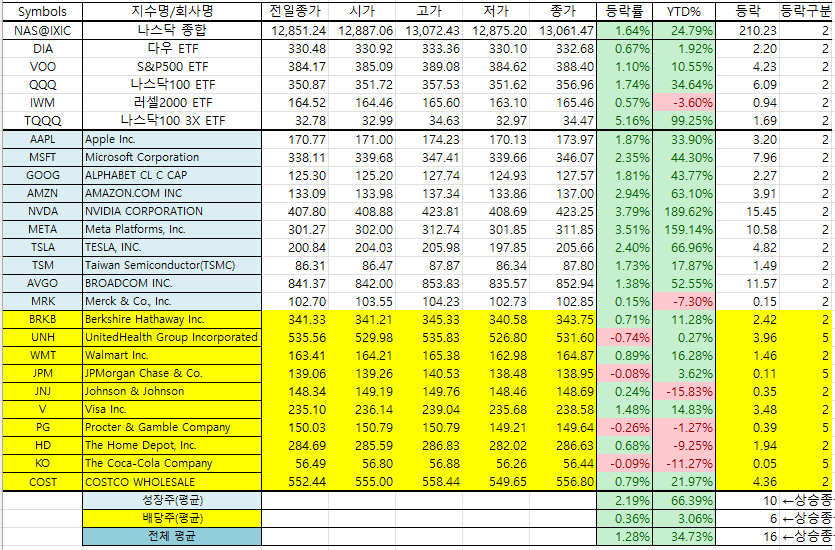The height and width of the screenshot is (550, 835).
Task: Select dividend average change 0.36%
Action: tap(624, 518)
